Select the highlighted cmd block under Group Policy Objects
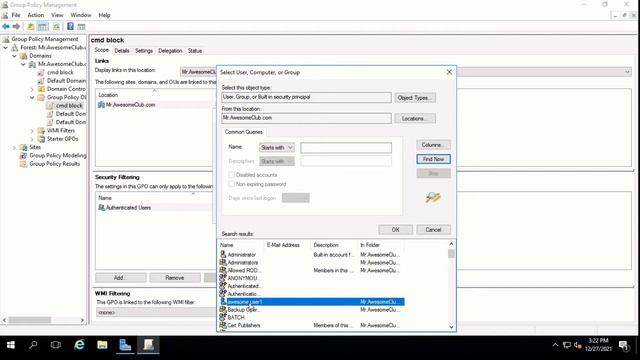The width and height of the screenshot is (640, 360). (69, 105)
